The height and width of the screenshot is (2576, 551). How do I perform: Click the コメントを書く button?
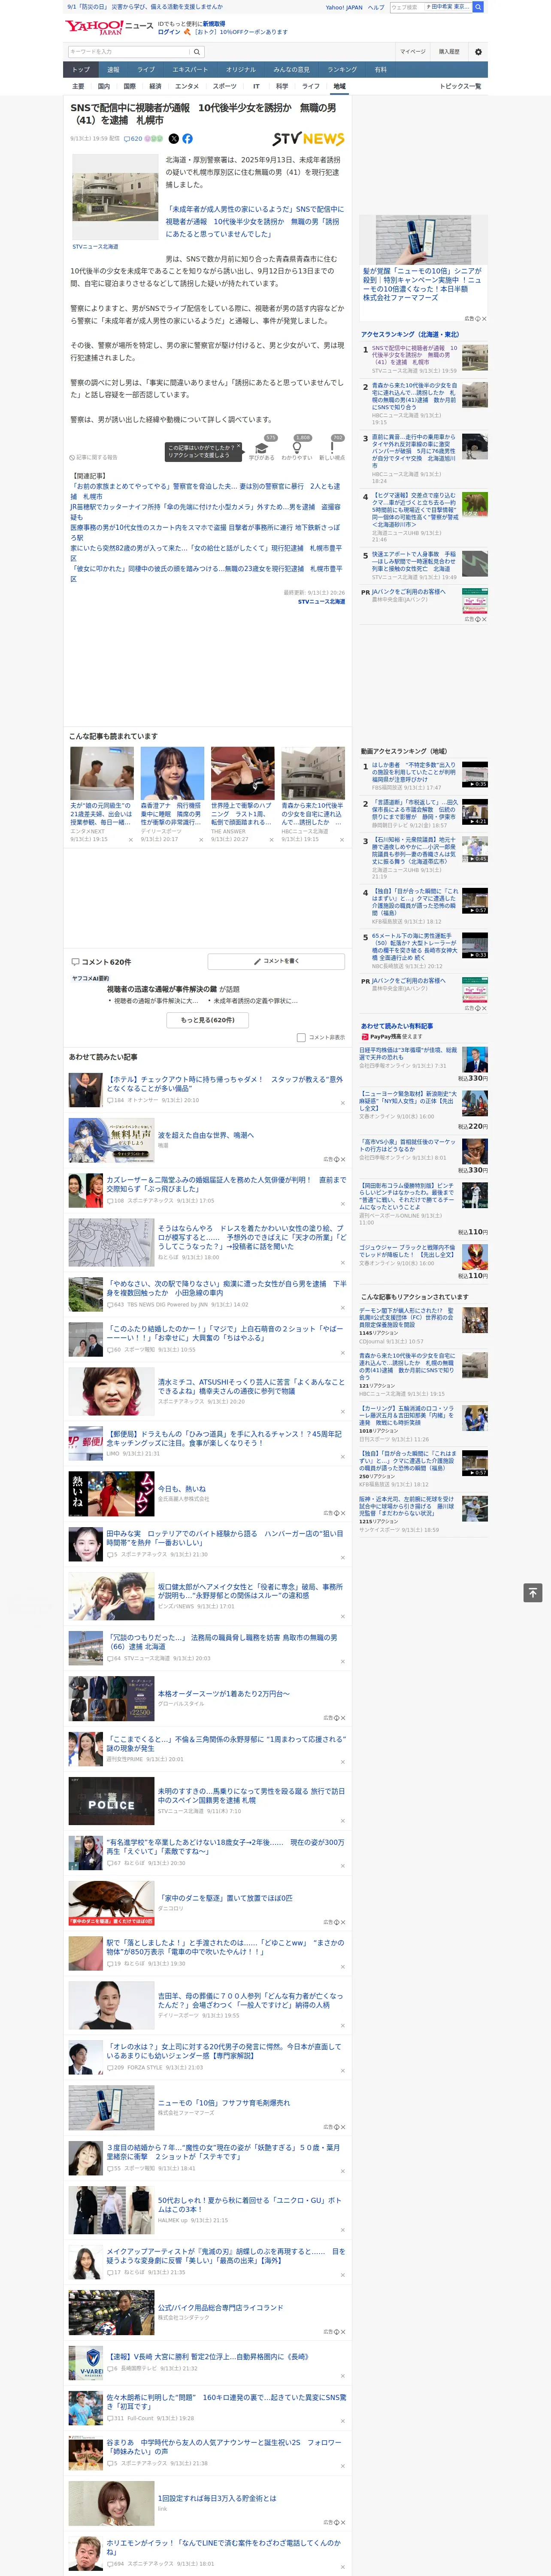coord(276,961)
